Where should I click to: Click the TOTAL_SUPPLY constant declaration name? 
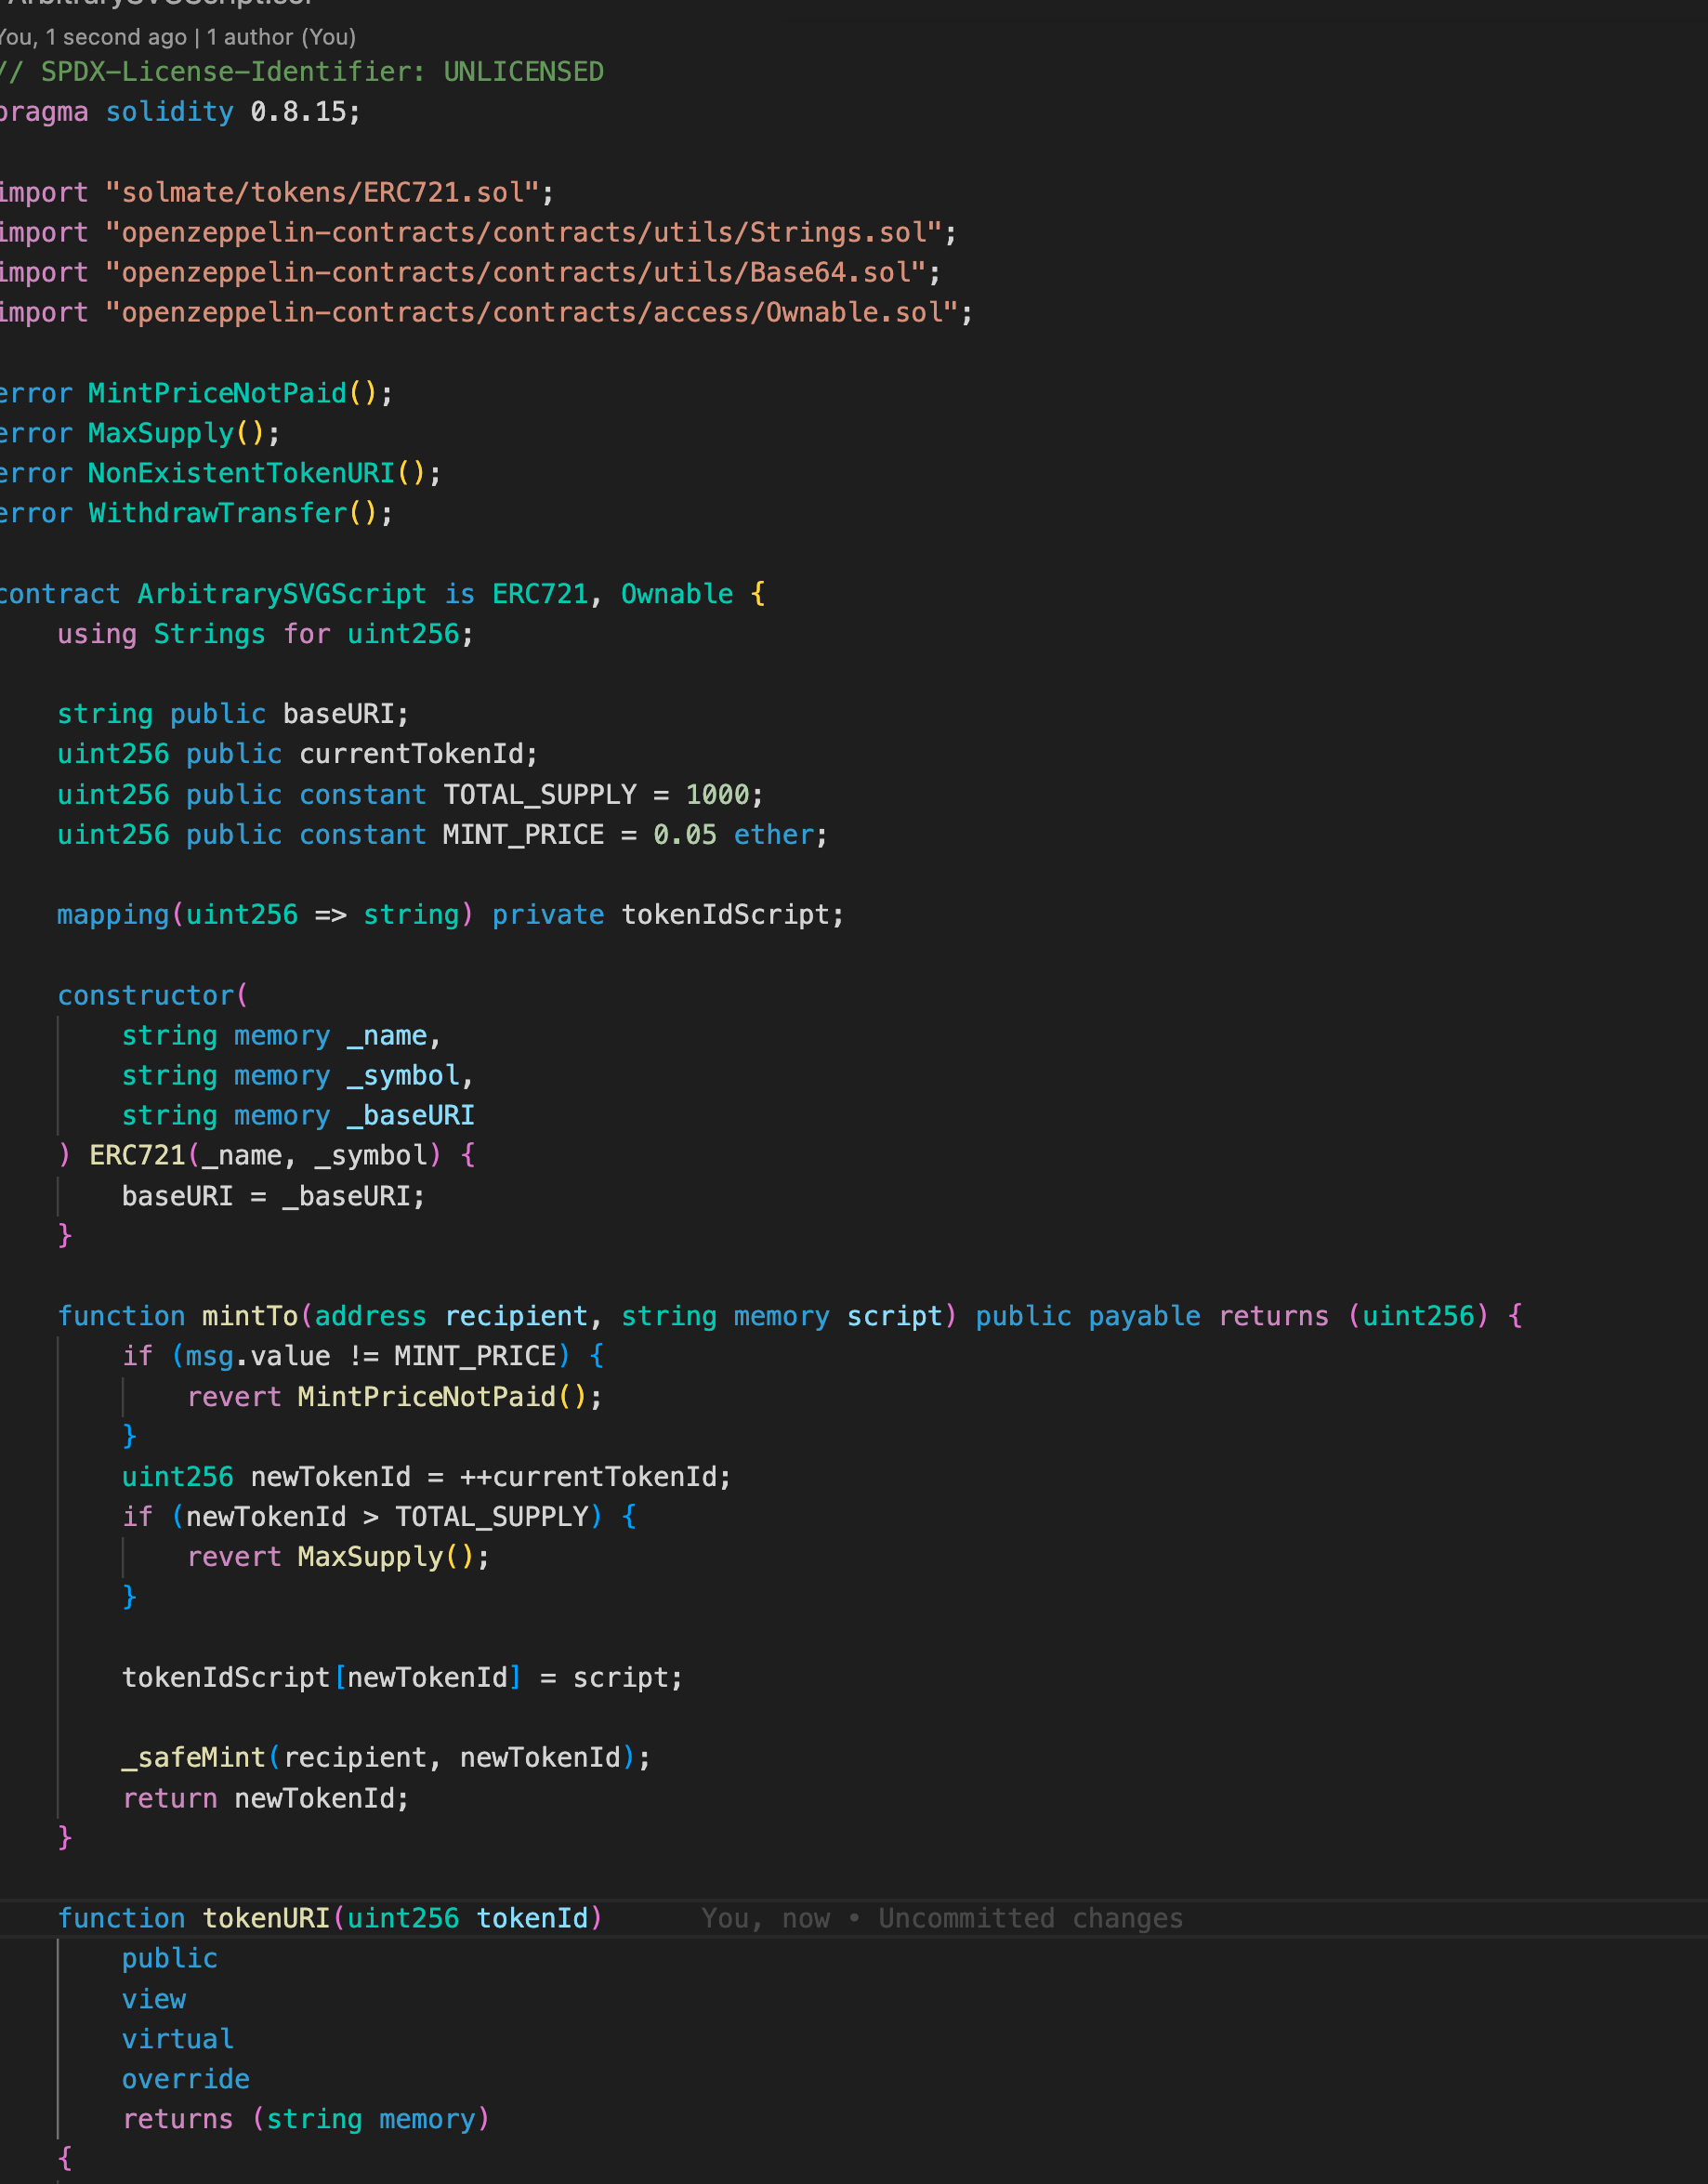tap(540, 795)
